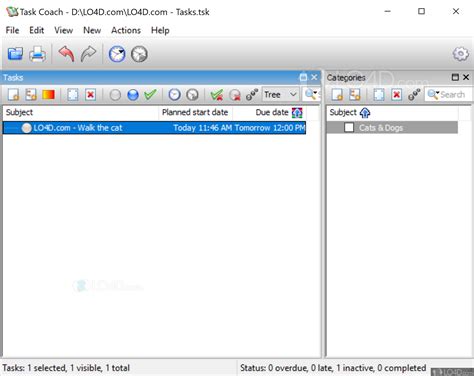Sort tasks by Planned start date header
The height and width of the screenshot is (376, 474).
[195, 113]
